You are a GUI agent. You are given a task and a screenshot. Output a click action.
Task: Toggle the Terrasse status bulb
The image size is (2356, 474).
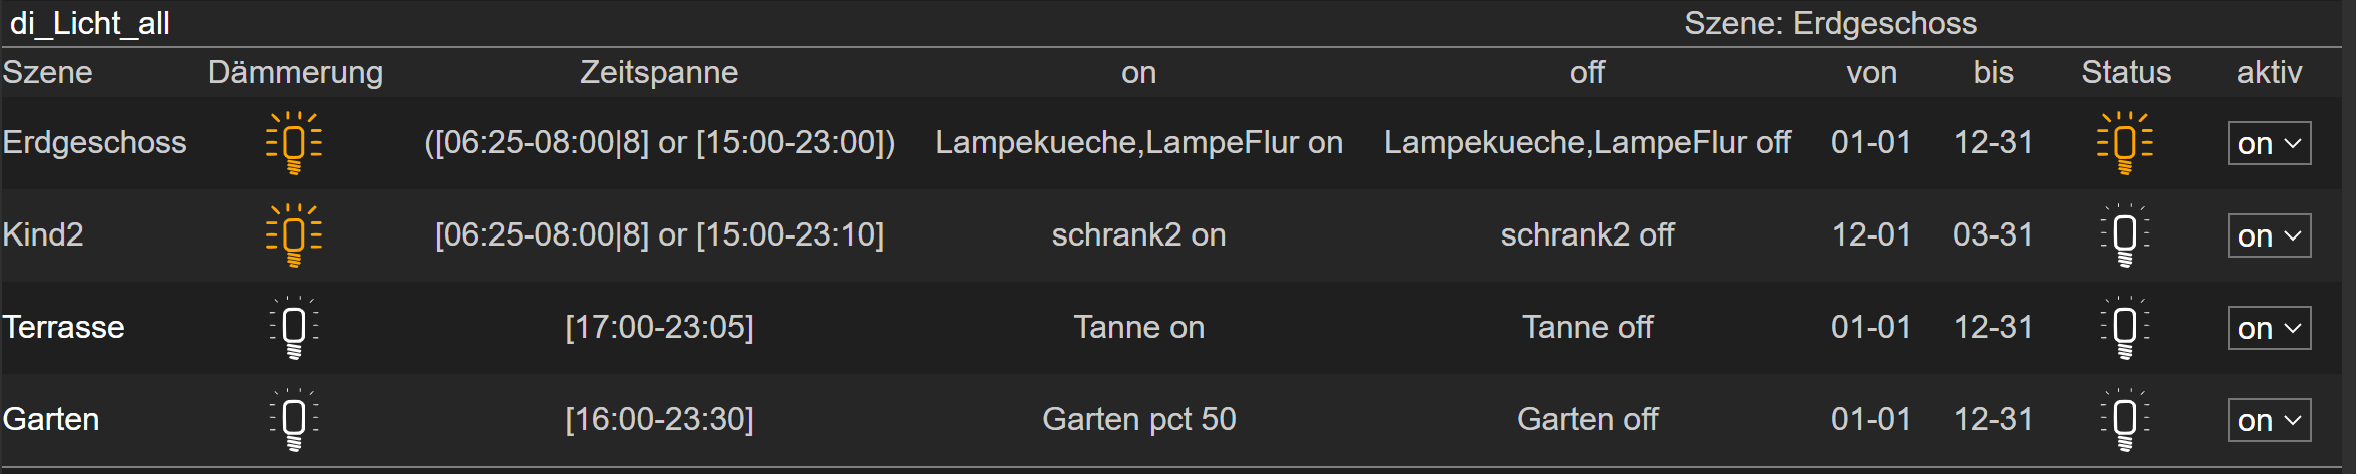click(x=2125, y=327)
